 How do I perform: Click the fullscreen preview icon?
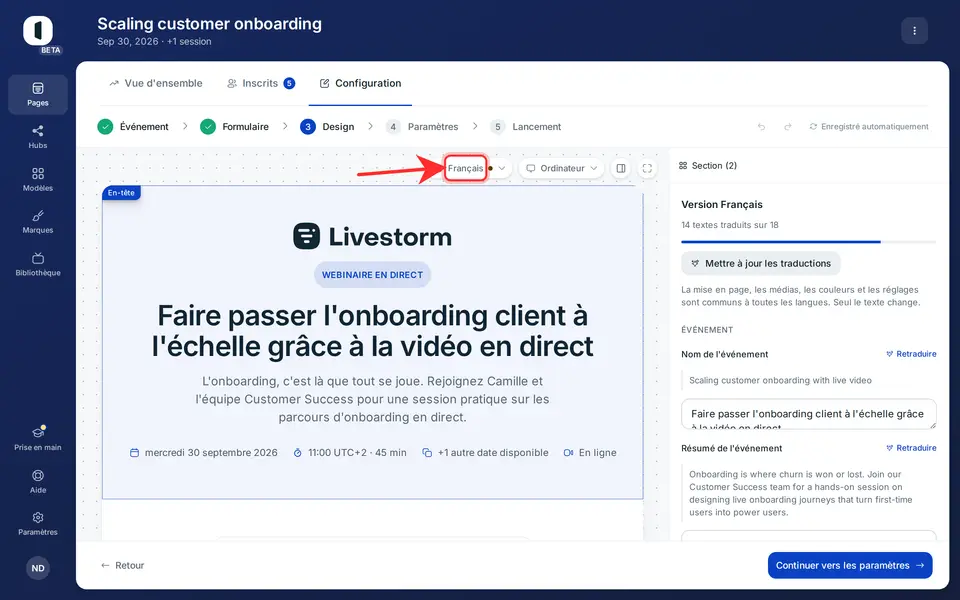[647, 168]
